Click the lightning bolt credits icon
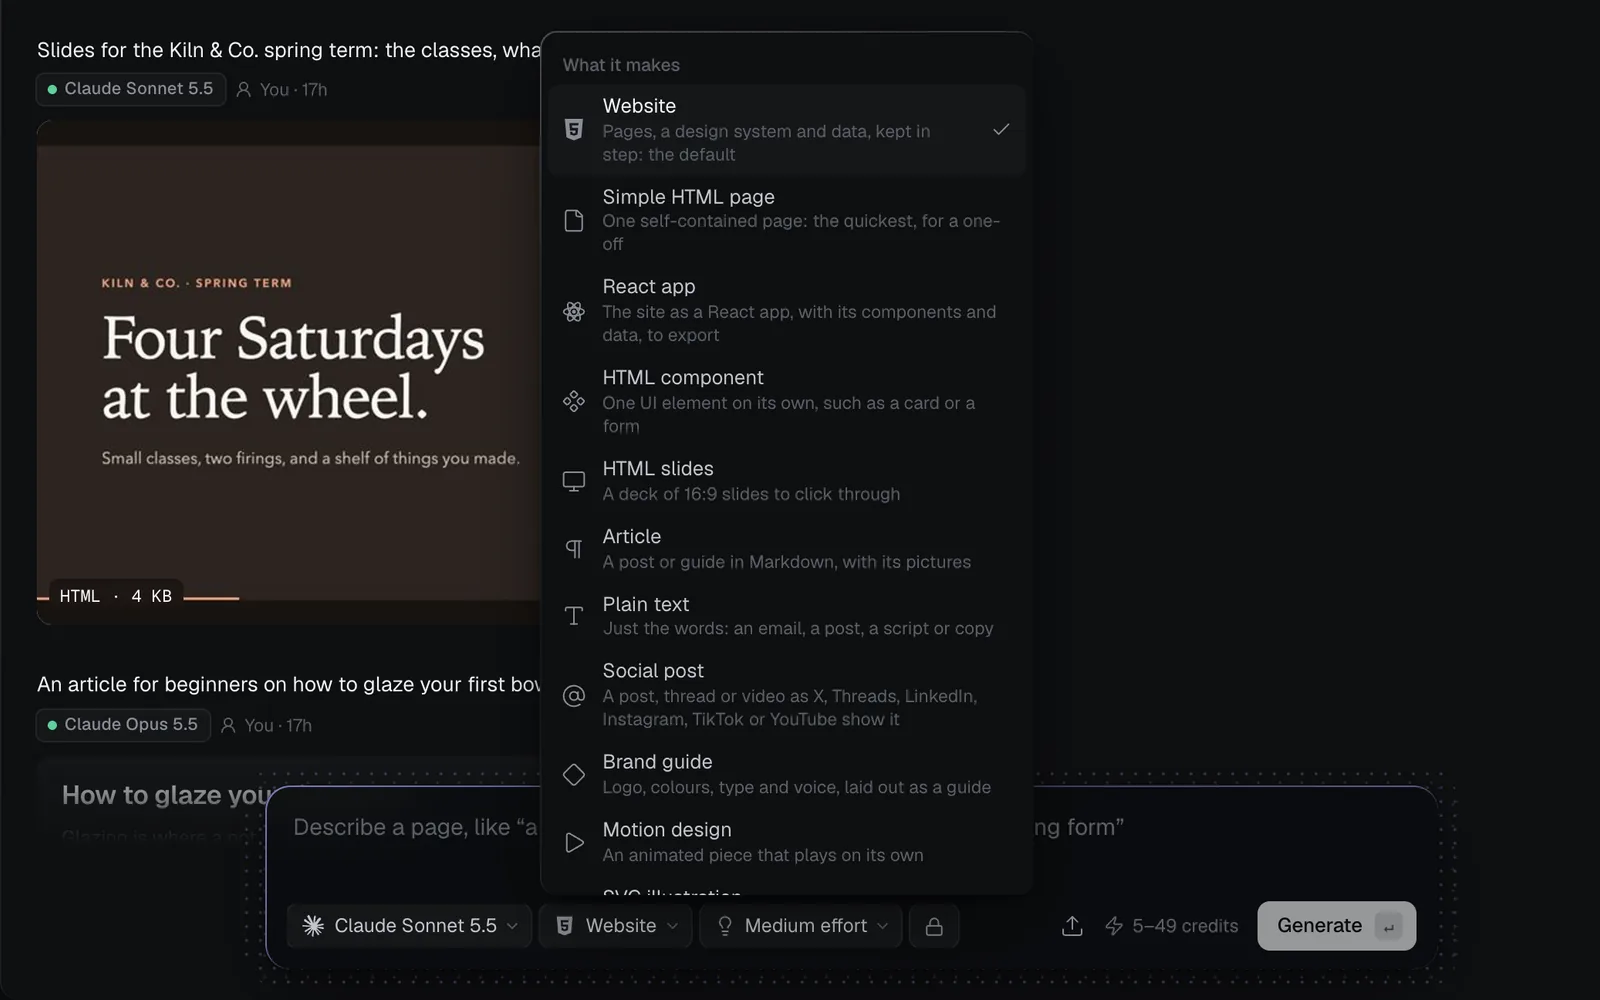Viewport: 1600px width, 1000px height. 1114,926
